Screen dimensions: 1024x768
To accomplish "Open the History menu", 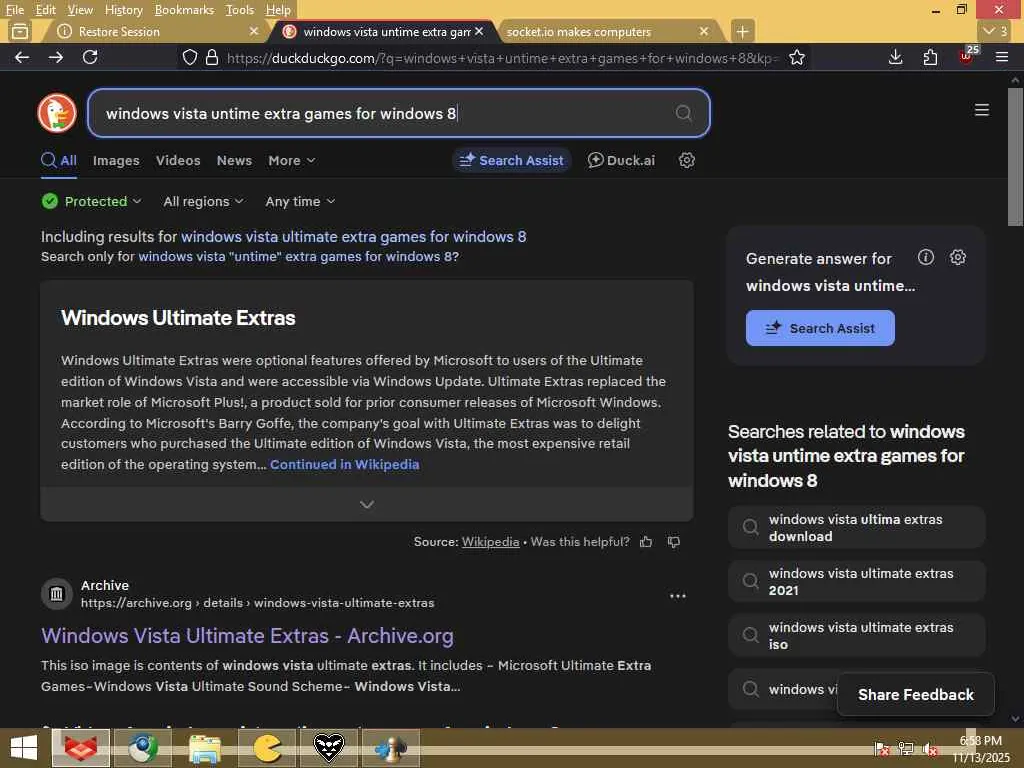I will [x=123, y=10].
